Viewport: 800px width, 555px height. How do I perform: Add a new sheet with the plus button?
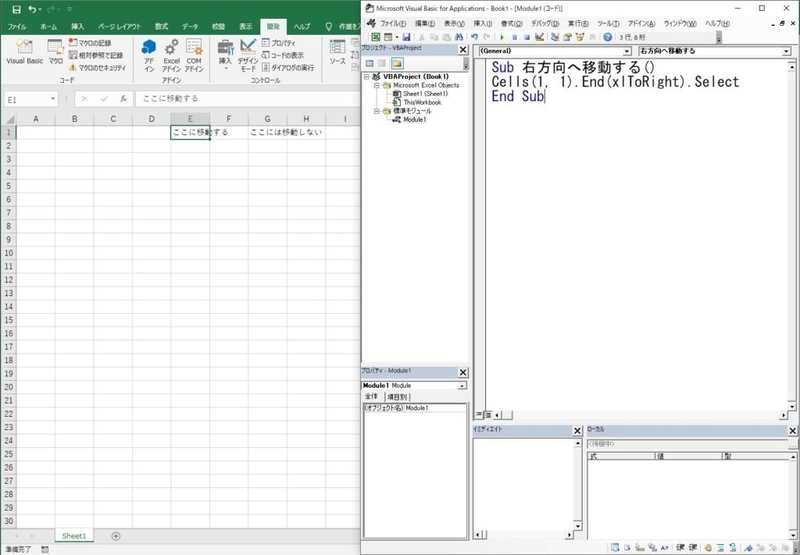click(x=116, y=536)
